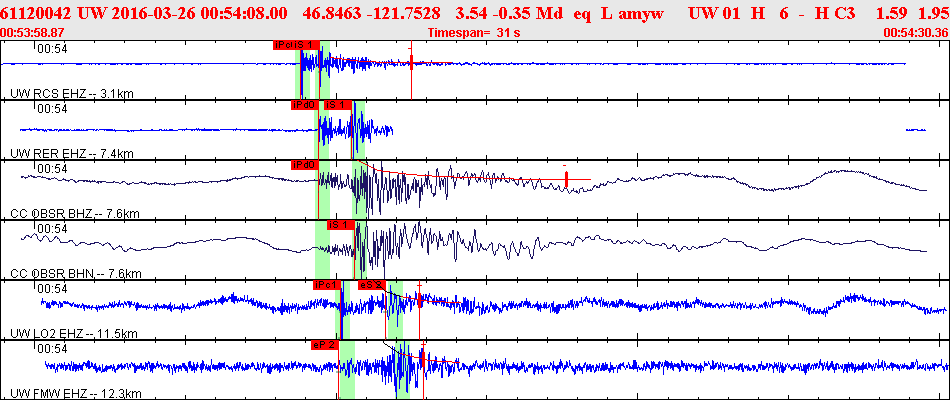Select station label UW LO2 EHZ -- 11.5km

[x=74, y=334]
